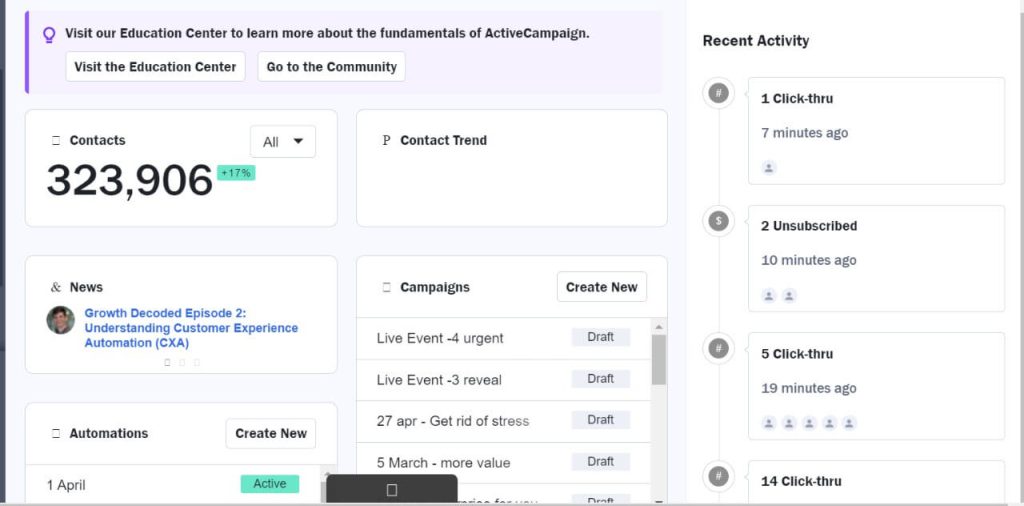Click the Contact Trend card title
This screenshot has width=1024, height=506.
click(x=443, y=140)
